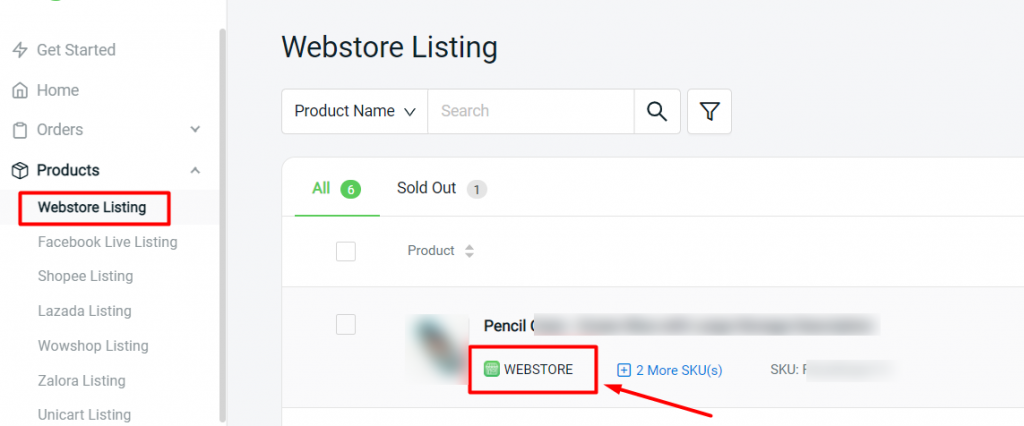The height and width of the screenshot is (426, 1024).
Task: Select the All products tab
Action: pos(337,189)
